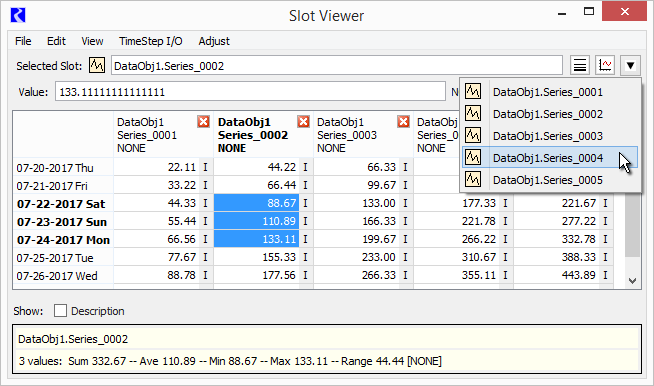Click cell value 44.22
Viewport: 654px width, 386px height.
(257, 167)
